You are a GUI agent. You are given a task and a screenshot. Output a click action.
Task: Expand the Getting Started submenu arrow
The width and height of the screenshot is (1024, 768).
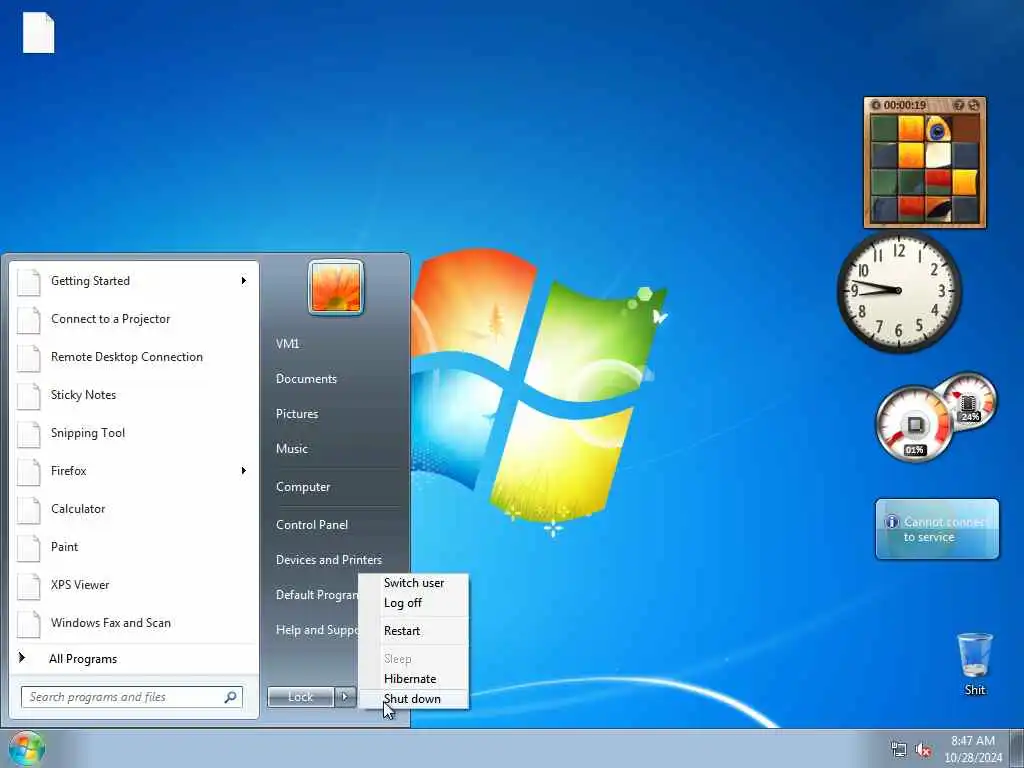(244, 281)
